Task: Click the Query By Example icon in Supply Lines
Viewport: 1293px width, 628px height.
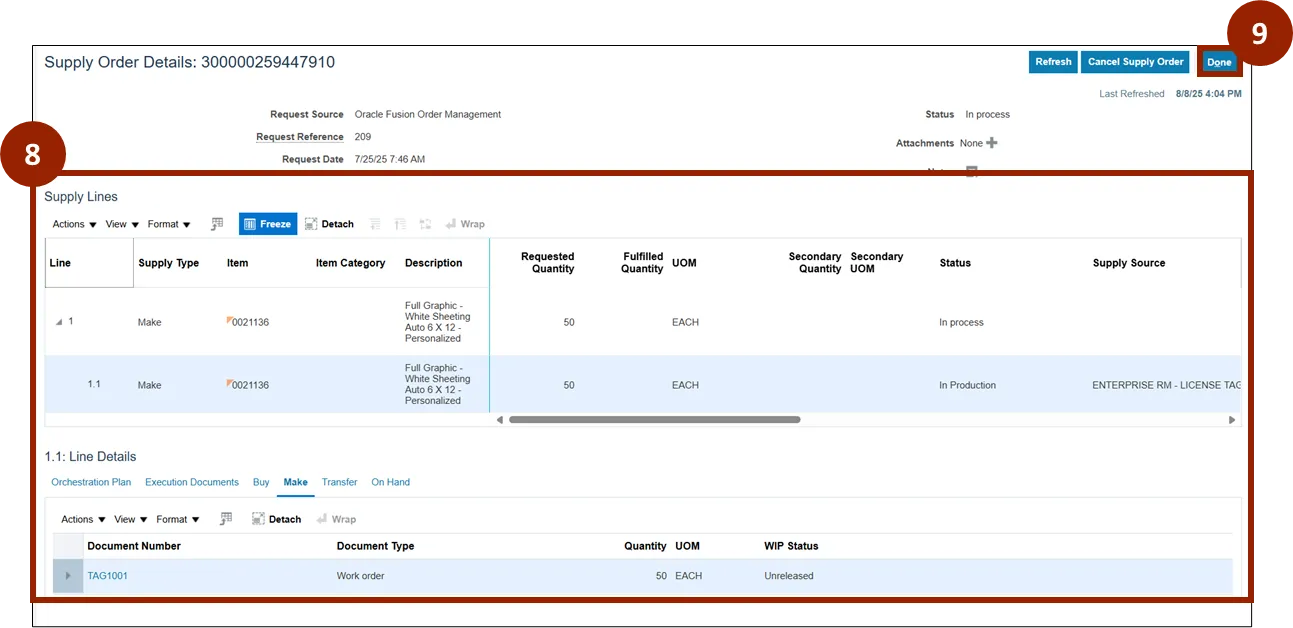Action: 217,224
